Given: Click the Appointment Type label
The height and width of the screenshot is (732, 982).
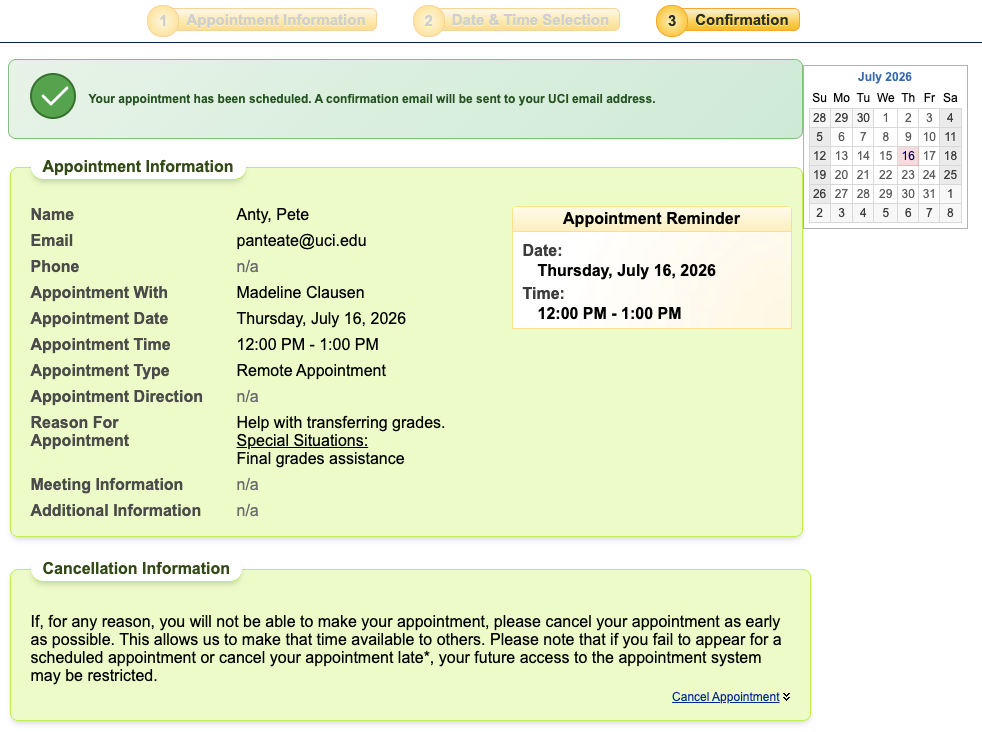Looking at the screenshot, I should point(100,371).
